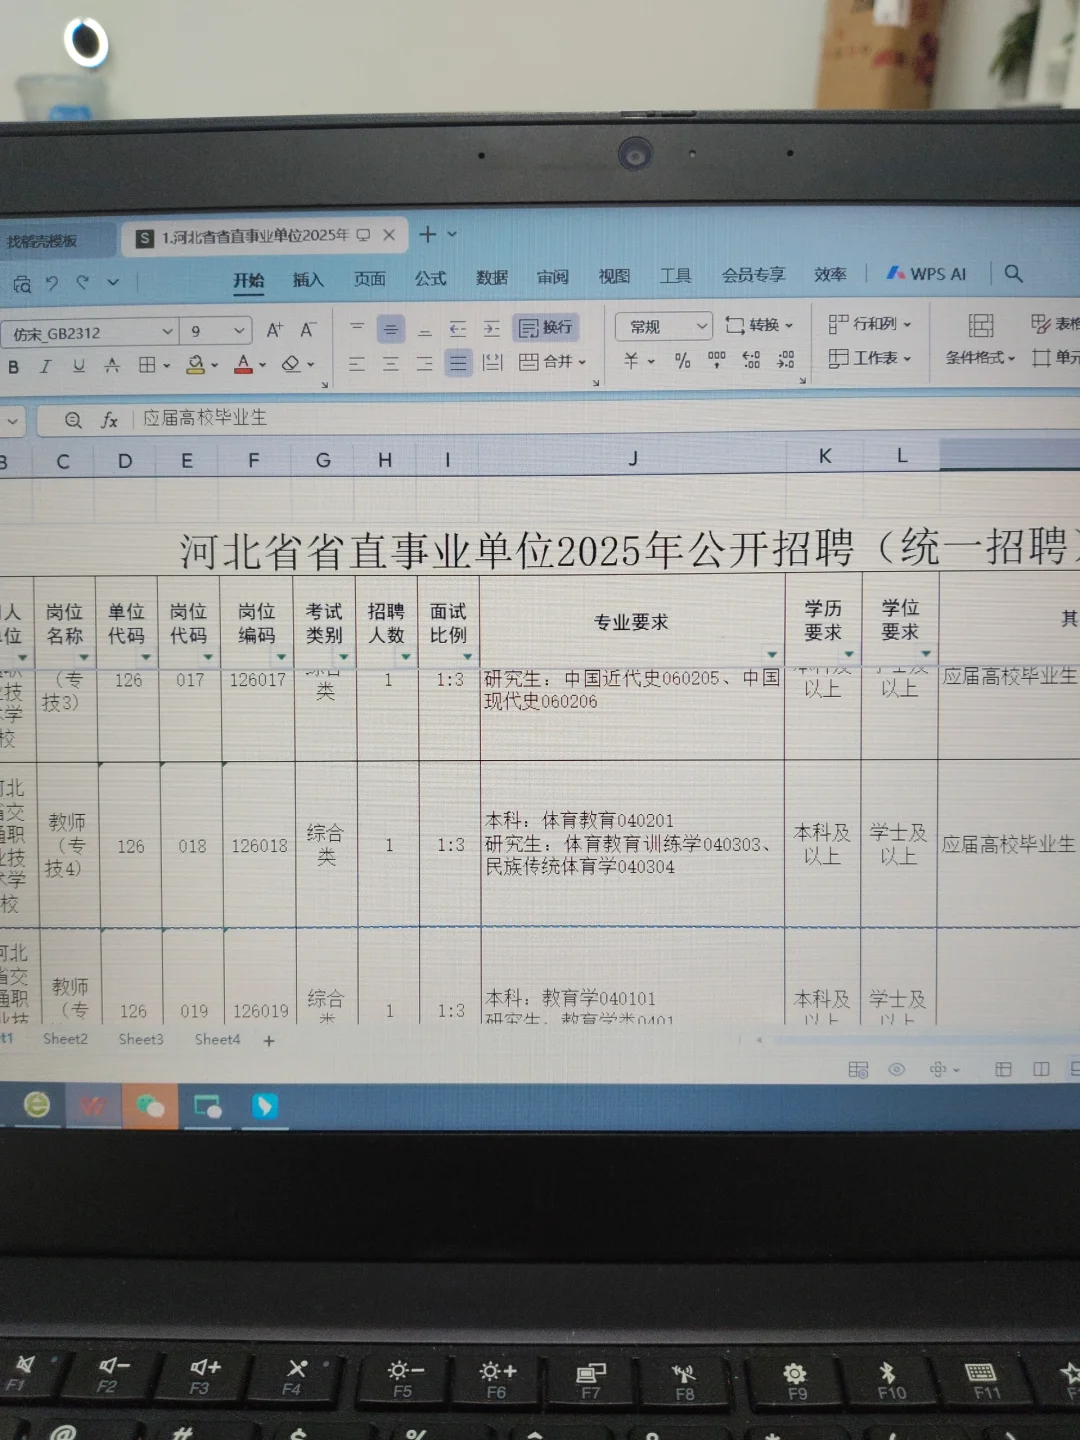
Task: Open WPS AI assistant
Action: pyautogui.click(x=925, y=273)
